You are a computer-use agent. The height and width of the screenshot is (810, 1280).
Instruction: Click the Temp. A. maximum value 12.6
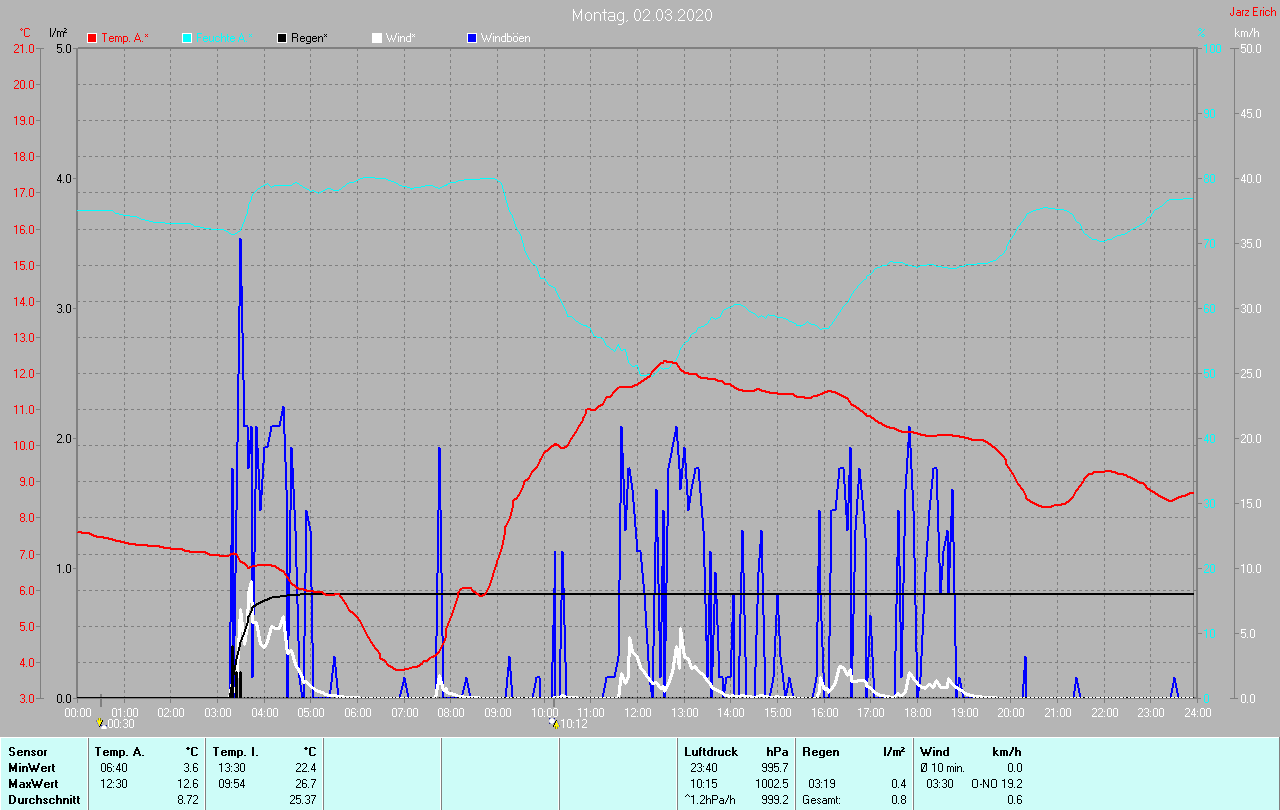pos(187,784)
